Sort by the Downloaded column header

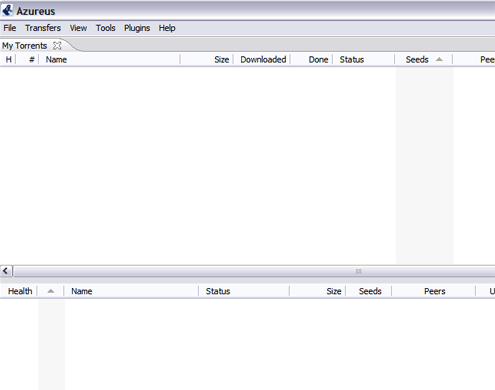coord(262,60)
